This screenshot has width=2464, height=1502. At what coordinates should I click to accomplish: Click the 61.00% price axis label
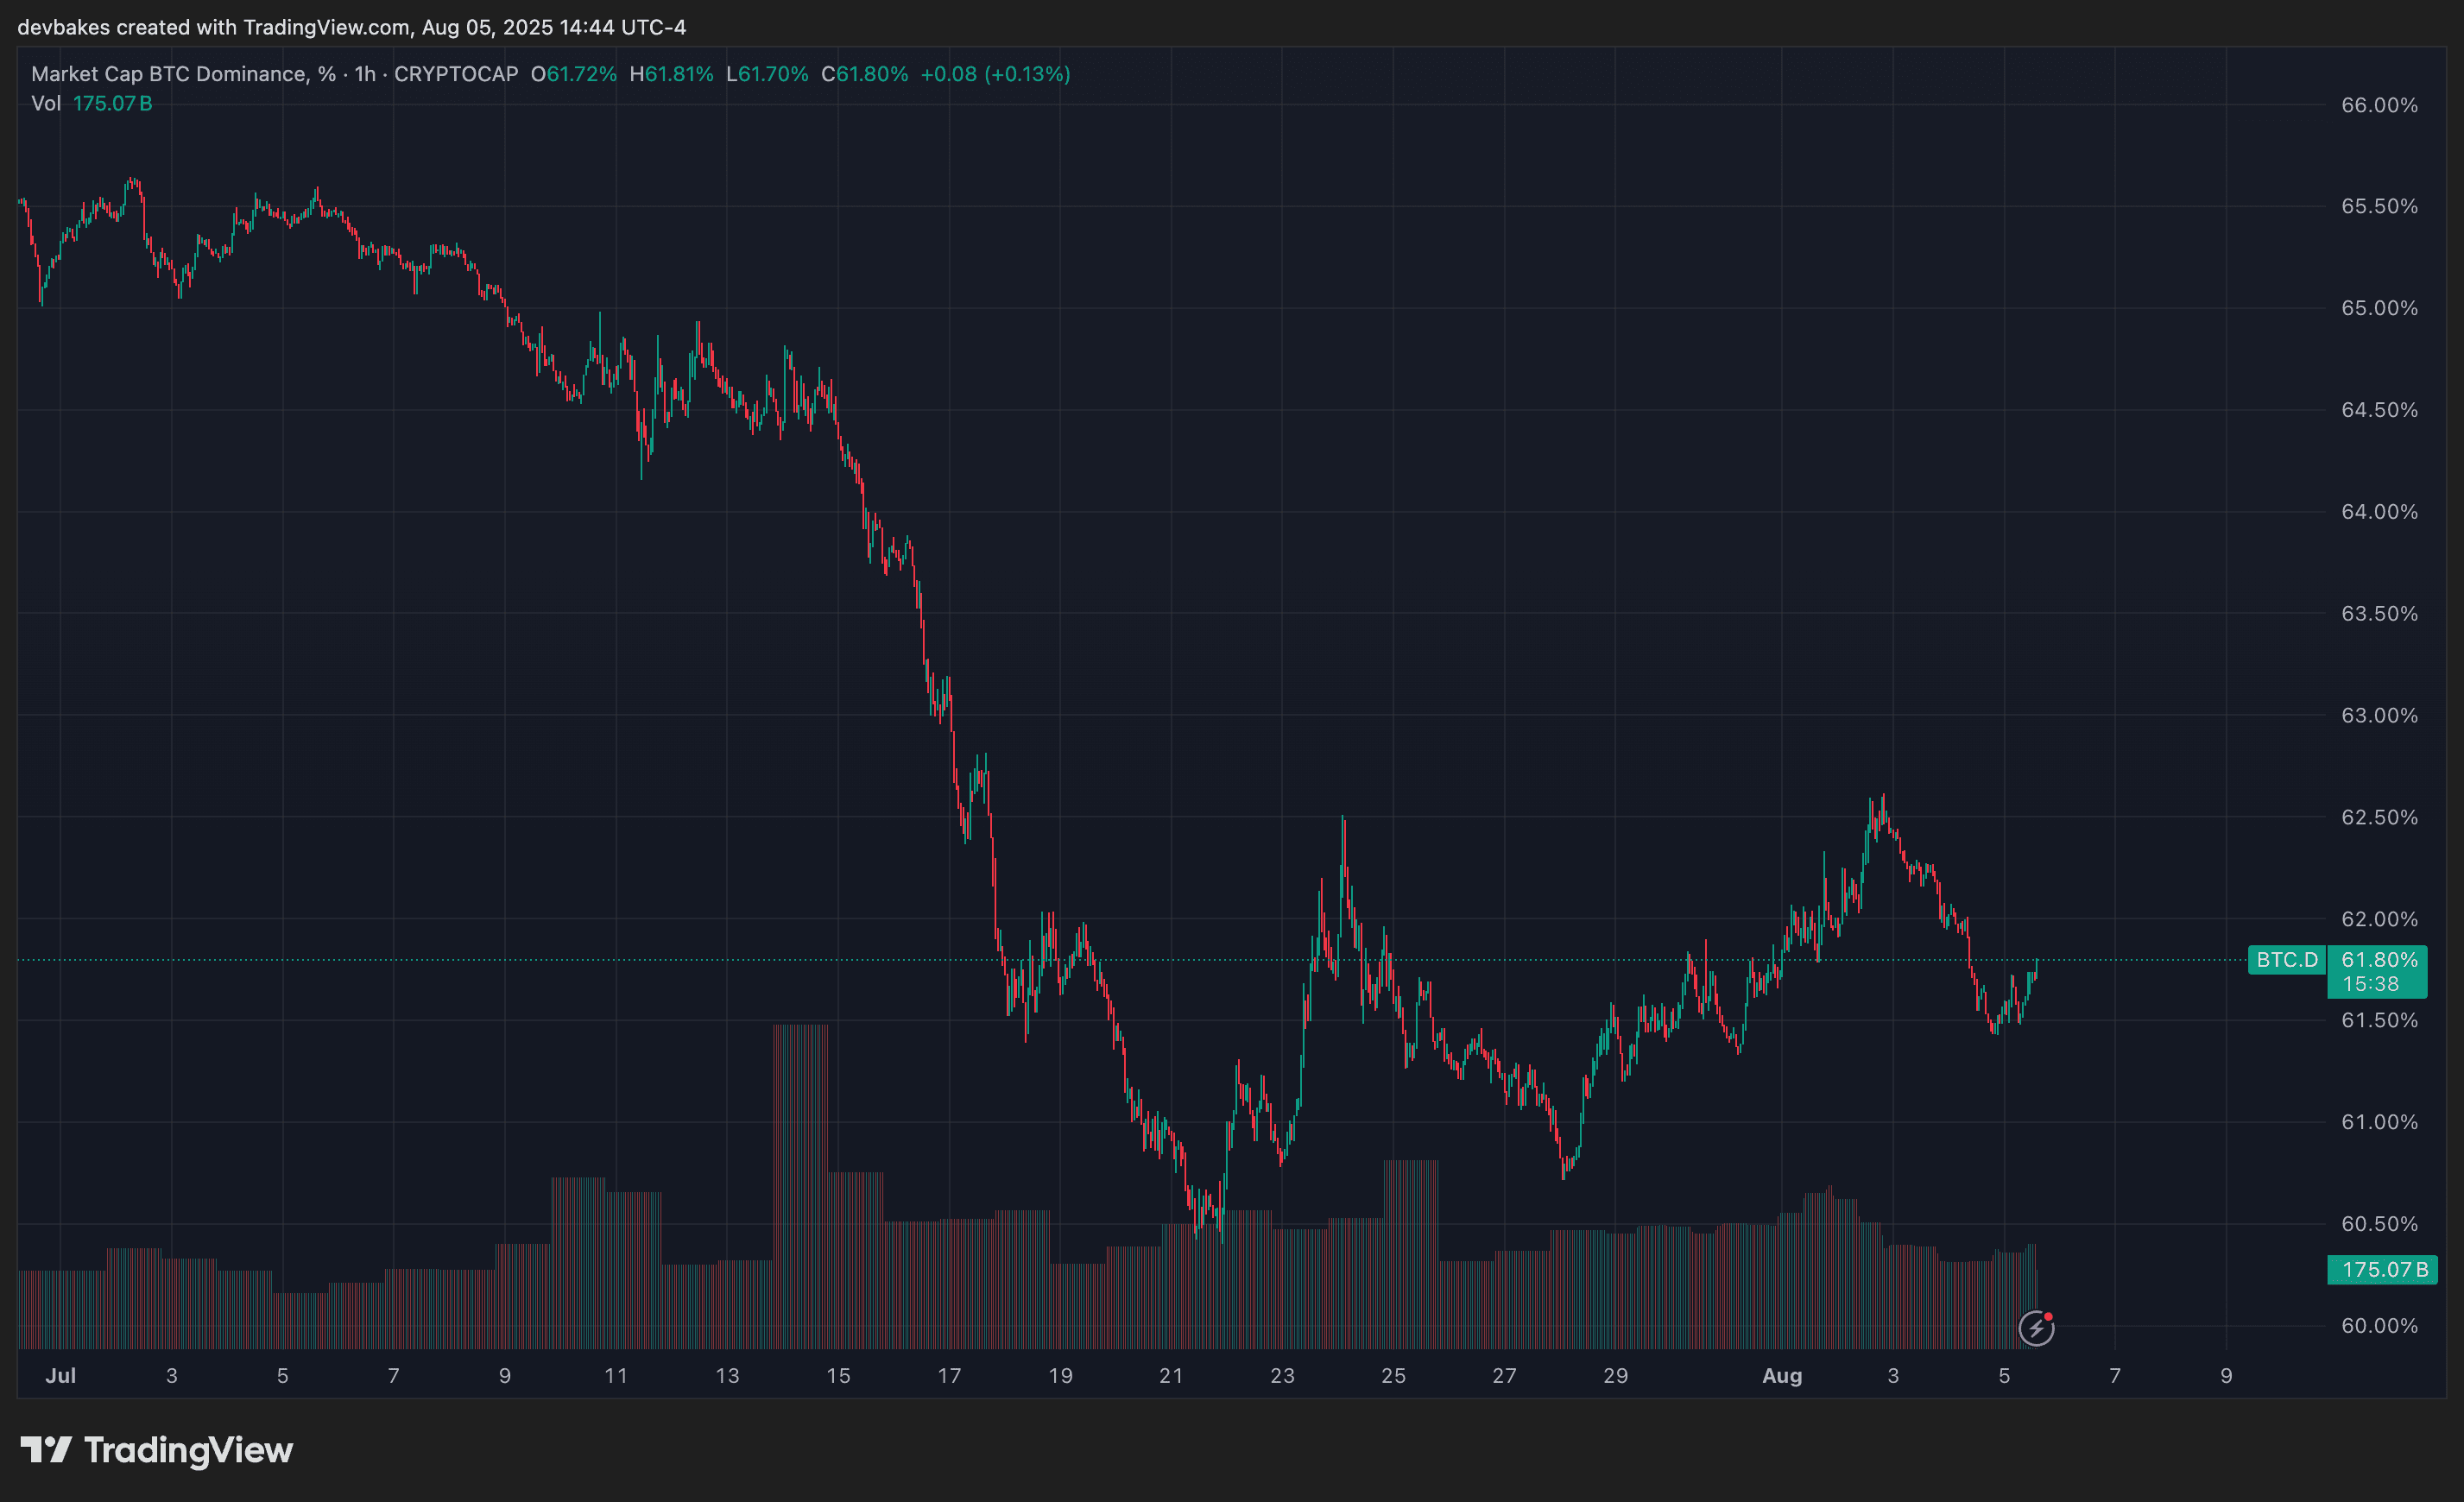coord(2379,1122)
